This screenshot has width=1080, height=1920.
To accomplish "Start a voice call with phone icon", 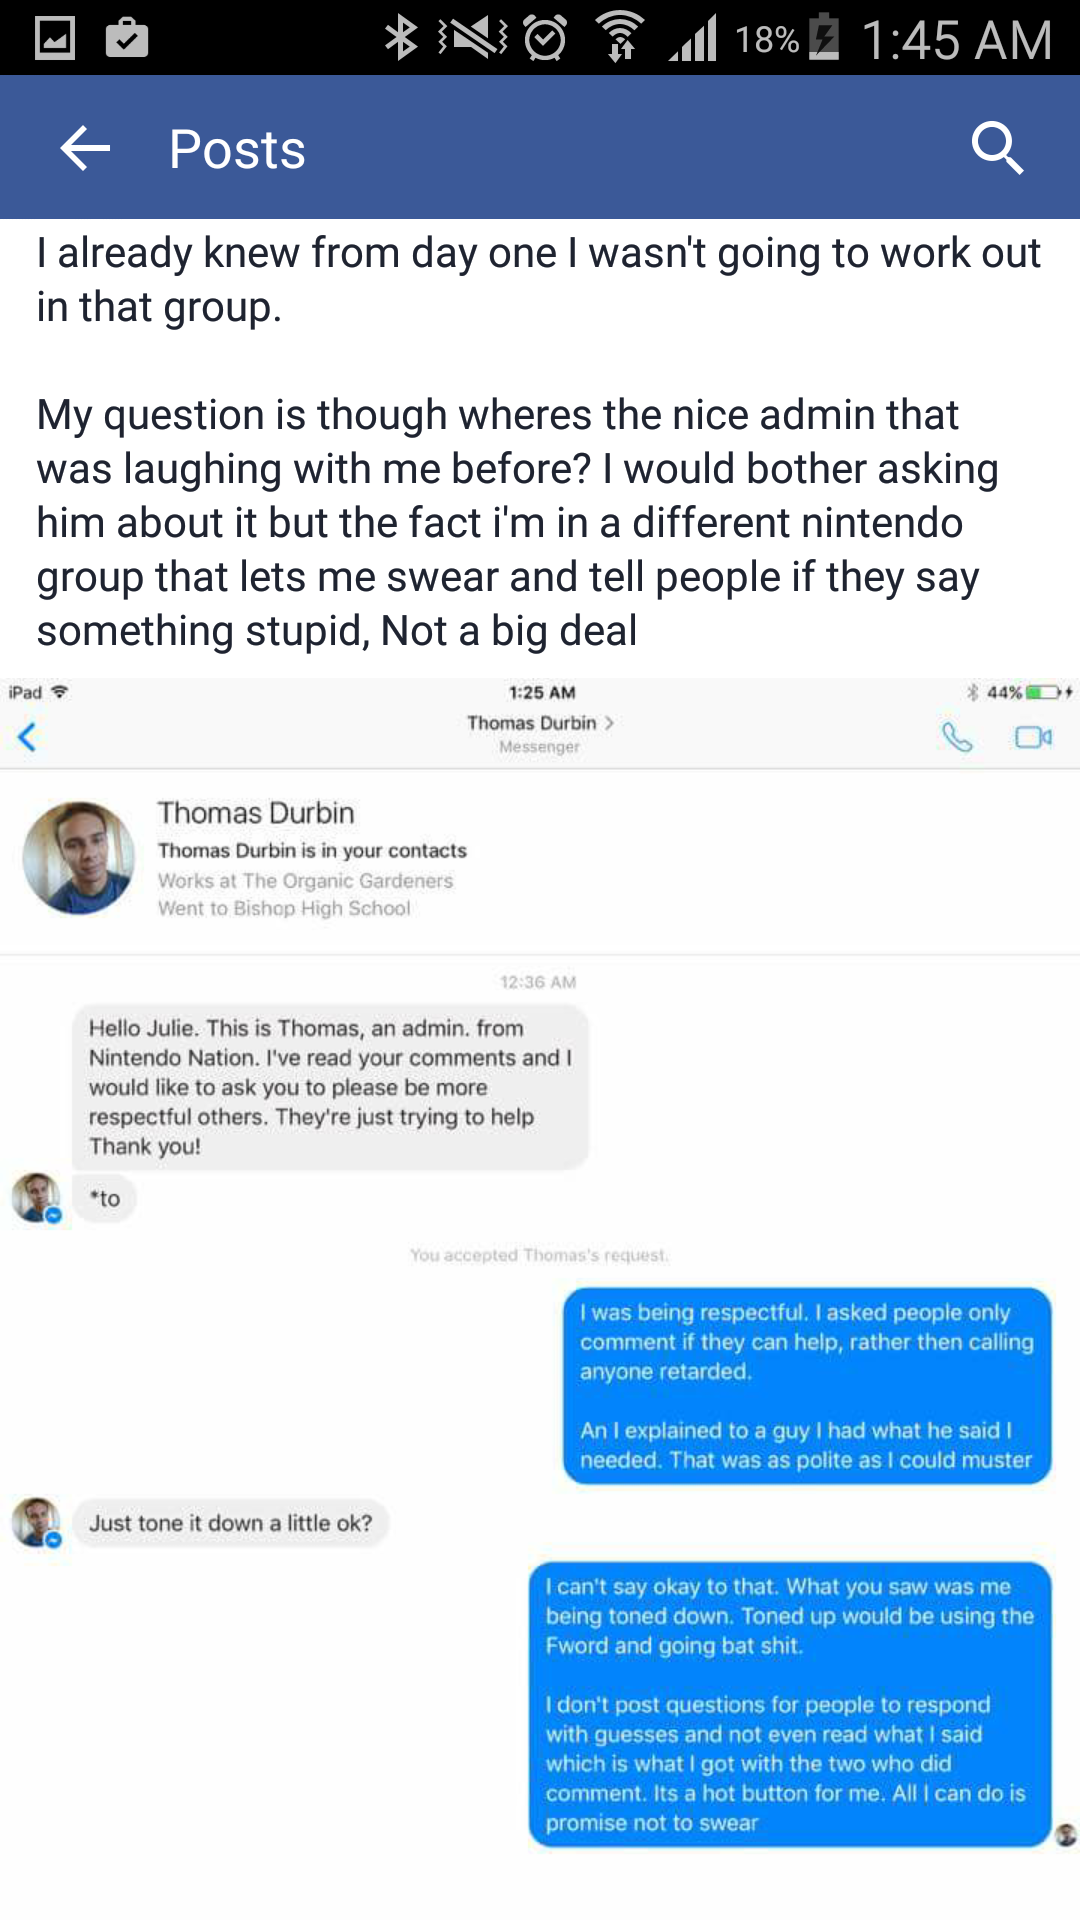I will (957, 738).
